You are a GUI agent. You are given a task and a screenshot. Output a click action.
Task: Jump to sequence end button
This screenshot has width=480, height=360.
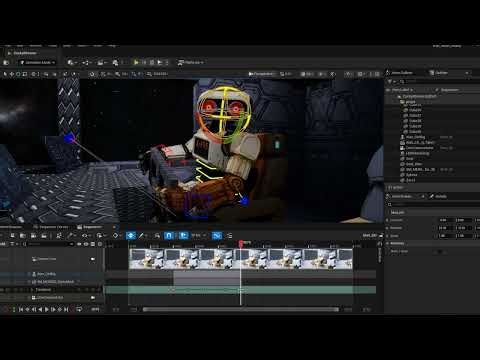tap(66, 309)
